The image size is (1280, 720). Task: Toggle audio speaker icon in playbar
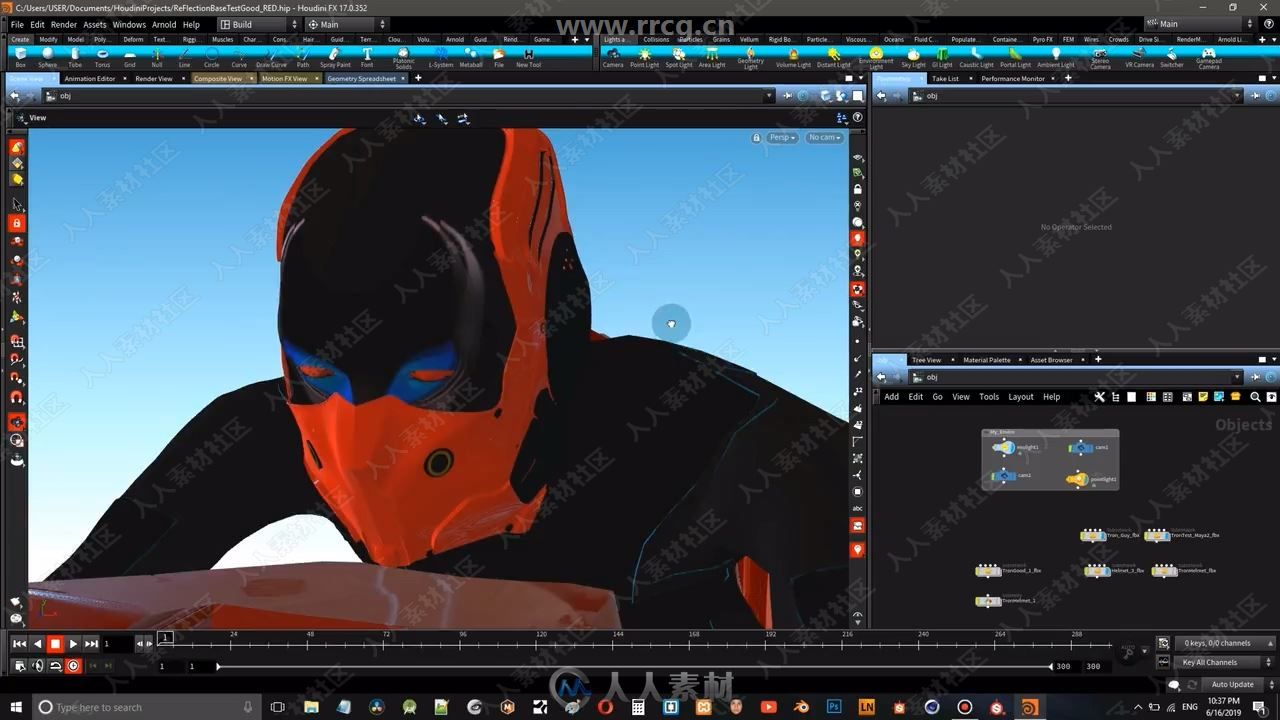point(38,665)
